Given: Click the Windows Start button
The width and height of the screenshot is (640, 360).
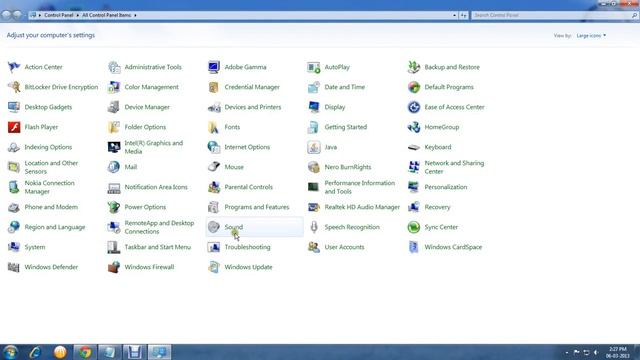Looking at the screenshot, I should 10,352.
